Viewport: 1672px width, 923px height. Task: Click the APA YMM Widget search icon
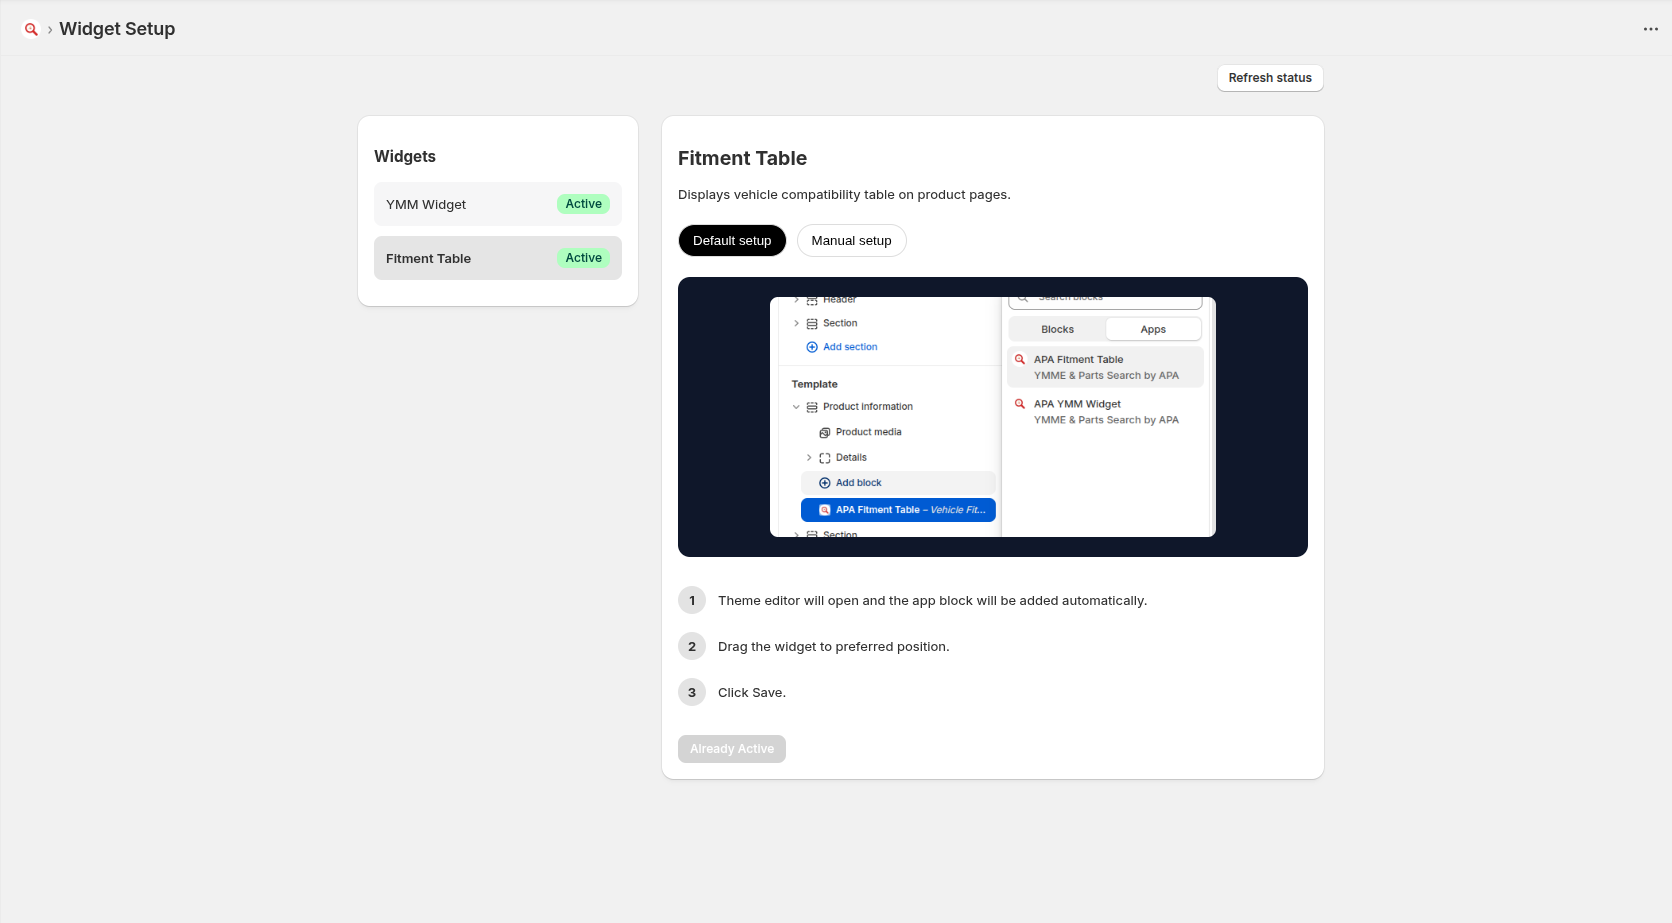pyautogui.click(x=1020, y=404)
